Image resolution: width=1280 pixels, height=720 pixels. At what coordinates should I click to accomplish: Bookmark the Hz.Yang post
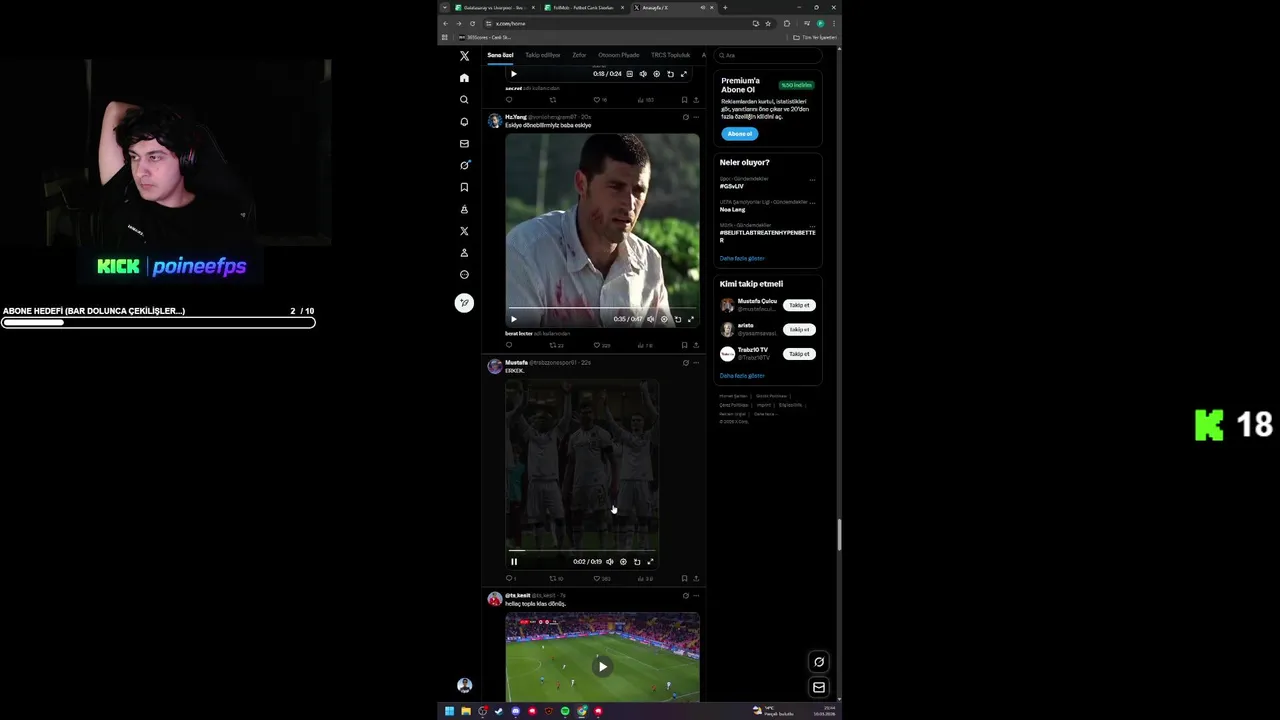point(684,345)
